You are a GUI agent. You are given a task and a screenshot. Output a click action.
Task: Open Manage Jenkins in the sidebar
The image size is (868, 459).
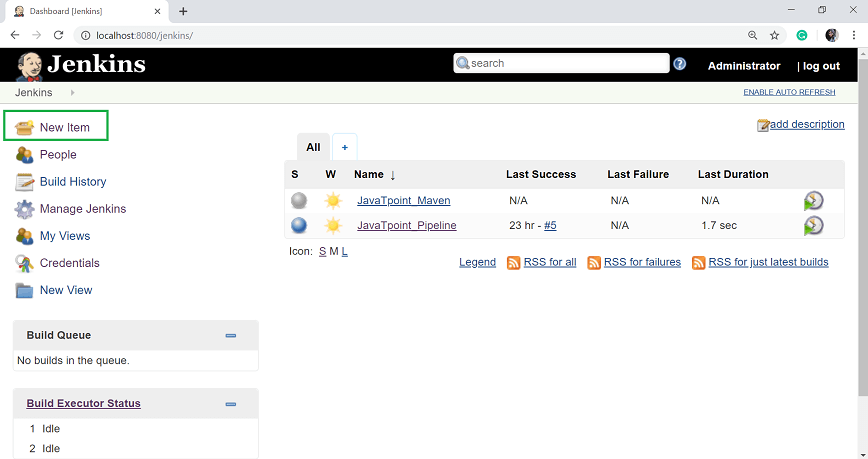coord(83,209)
